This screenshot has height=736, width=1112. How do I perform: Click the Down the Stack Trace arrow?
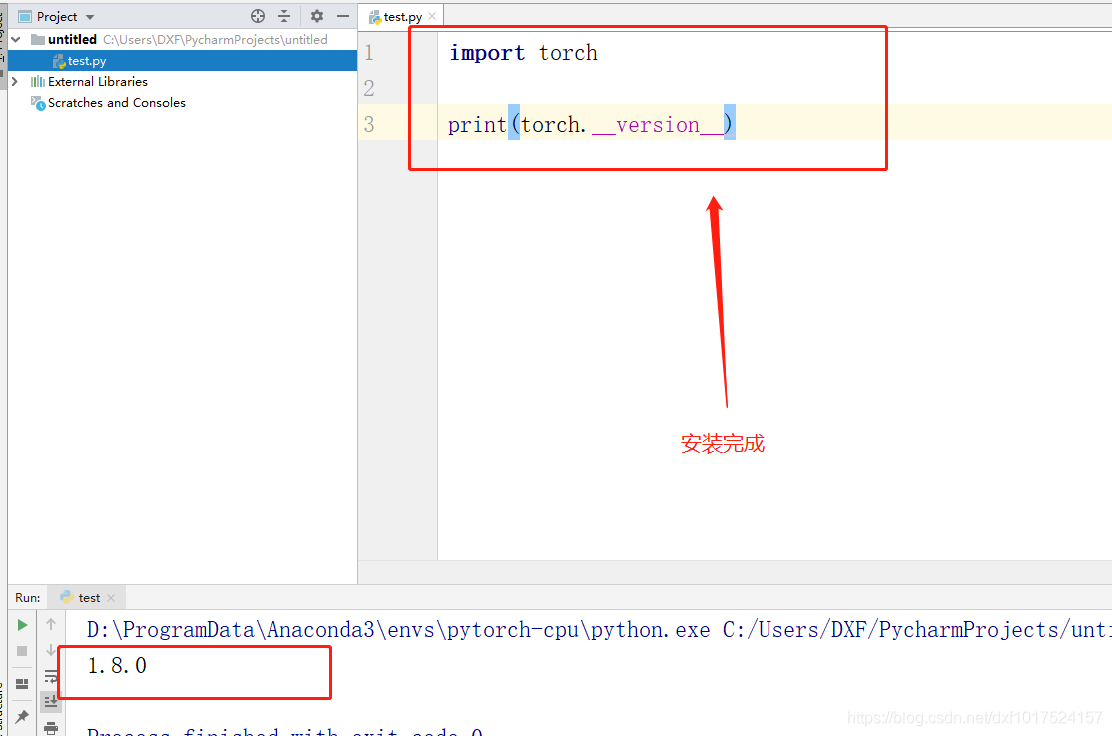point(50,648)
